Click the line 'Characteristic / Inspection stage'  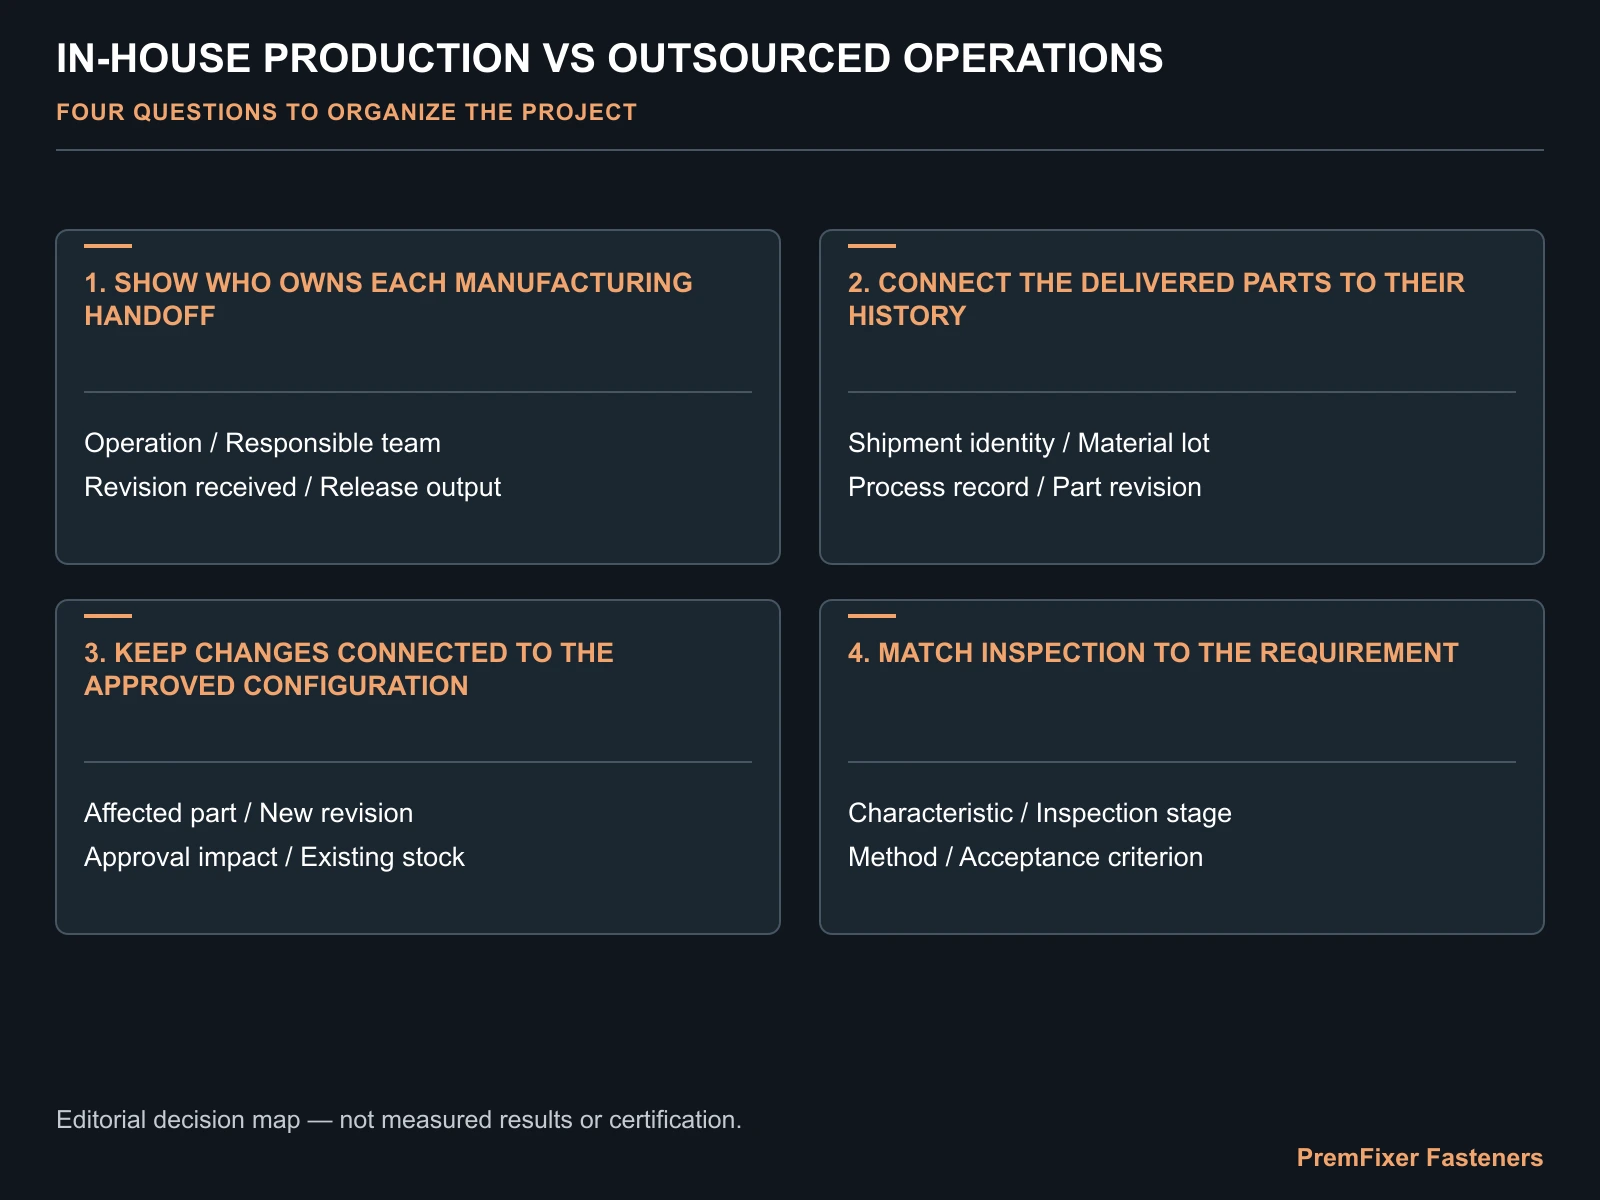[1039, 813]
